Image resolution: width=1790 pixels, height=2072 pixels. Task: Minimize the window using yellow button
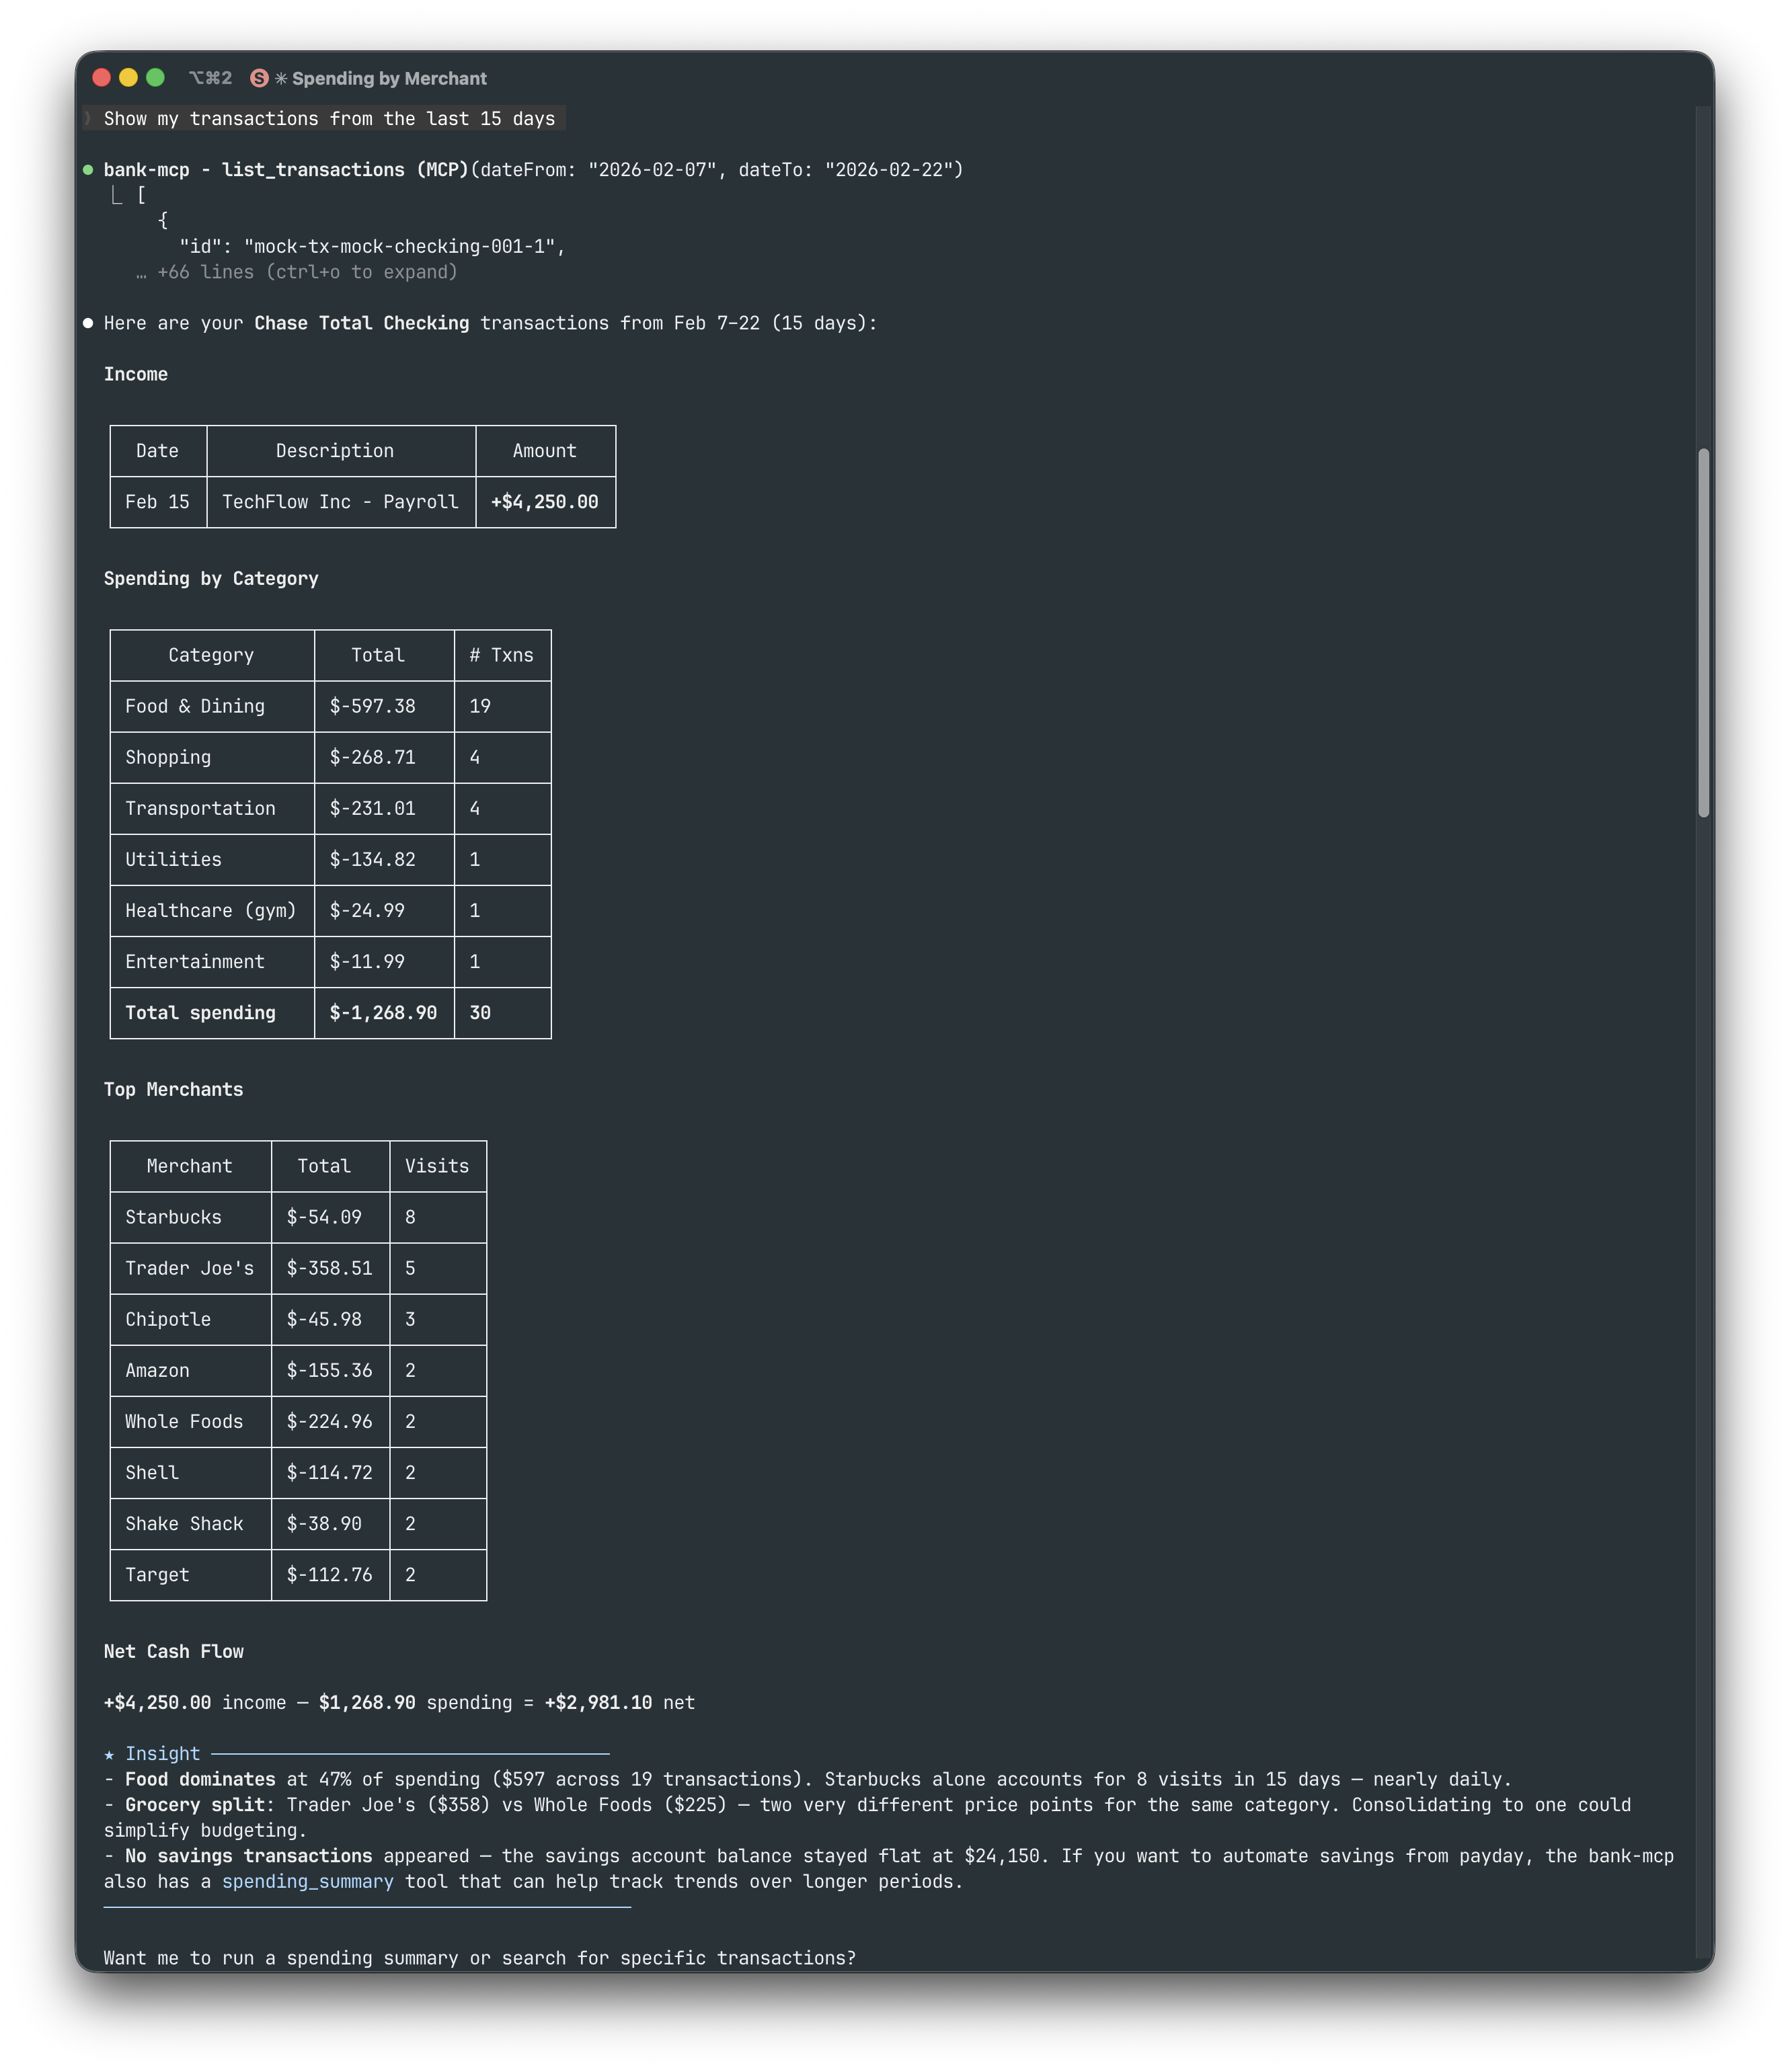click(128, 78)
